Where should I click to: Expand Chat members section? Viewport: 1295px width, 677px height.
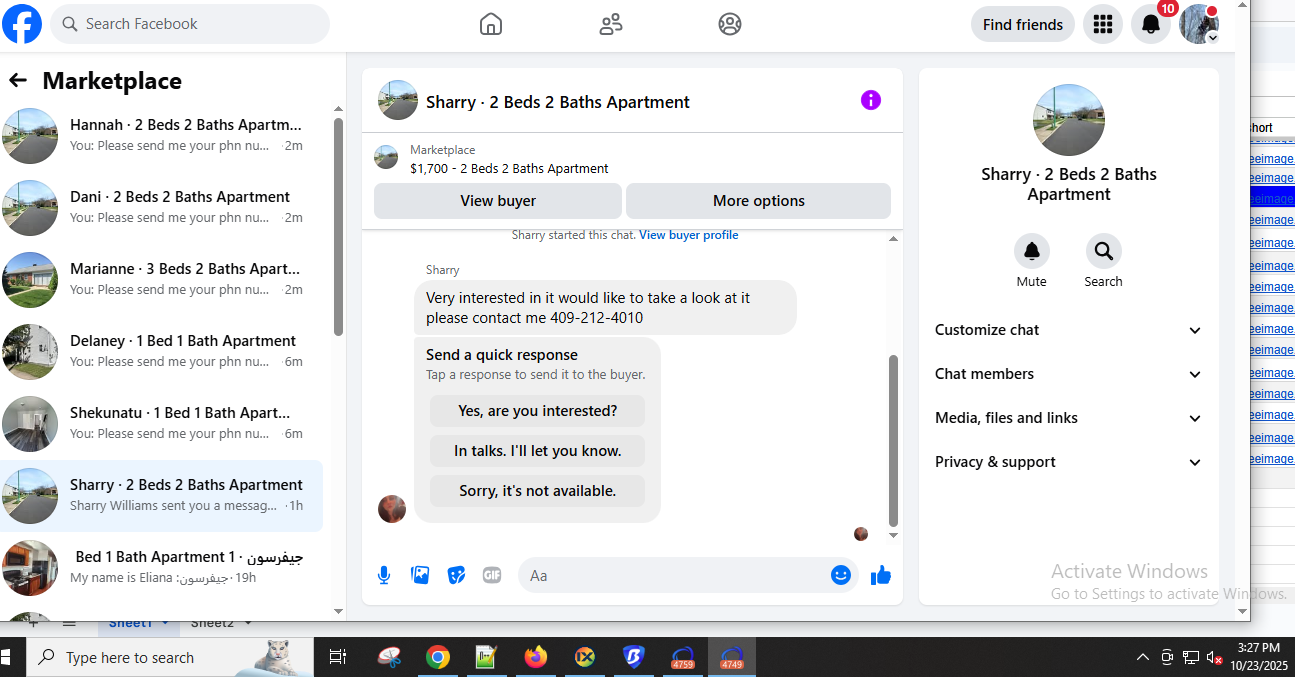coord(1068,374)
